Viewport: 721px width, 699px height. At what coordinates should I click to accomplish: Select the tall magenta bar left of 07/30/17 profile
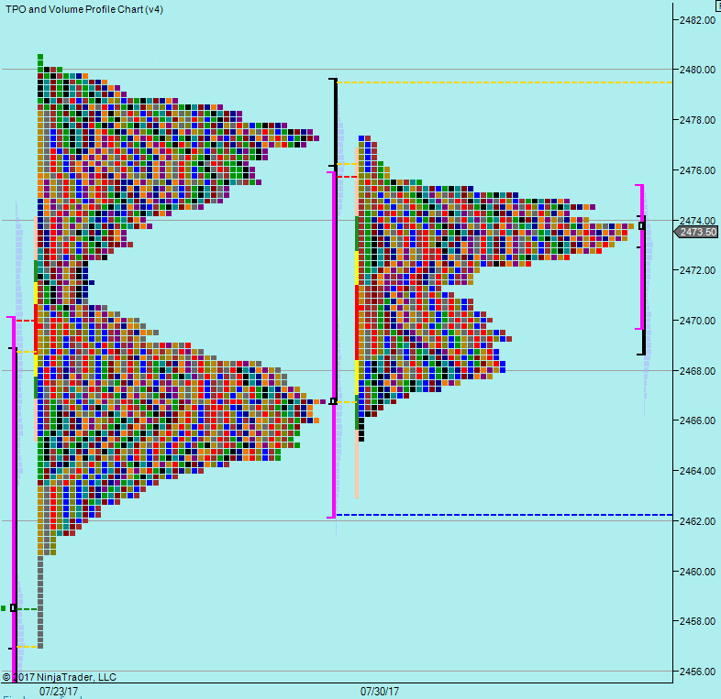point(331,345)
